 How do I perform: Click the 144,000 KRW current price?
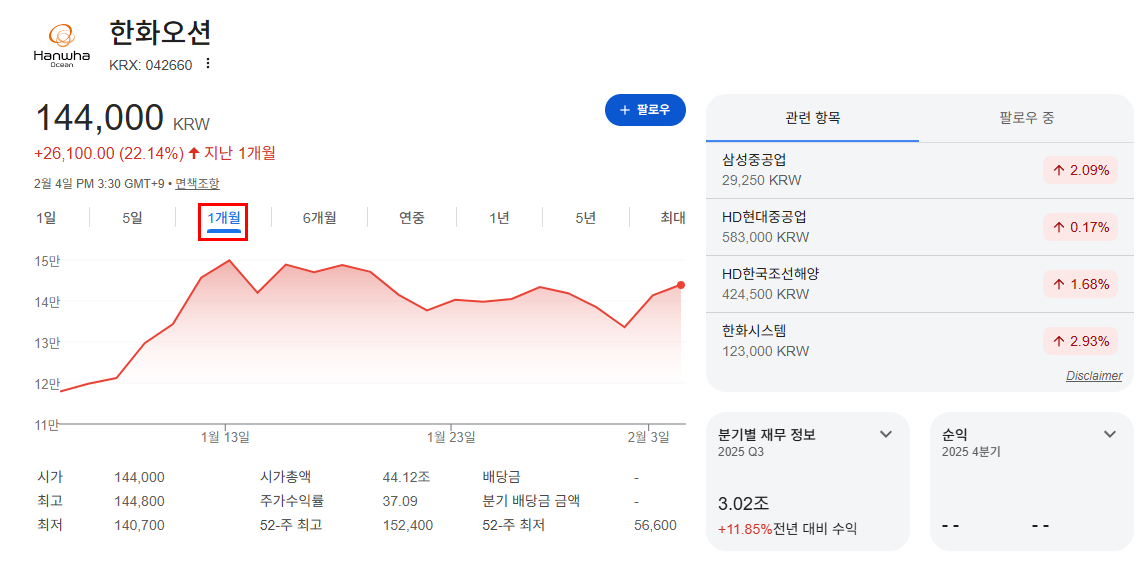click(x=122, y=119)
